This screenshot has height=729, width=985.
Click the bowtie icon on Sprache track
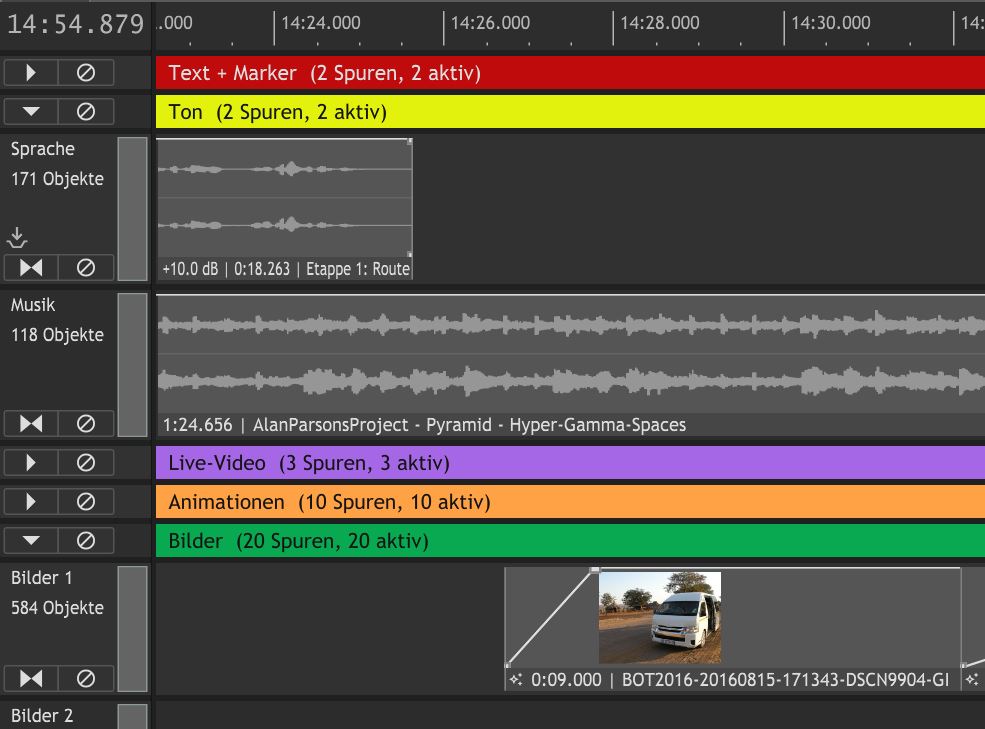(31, 268)
